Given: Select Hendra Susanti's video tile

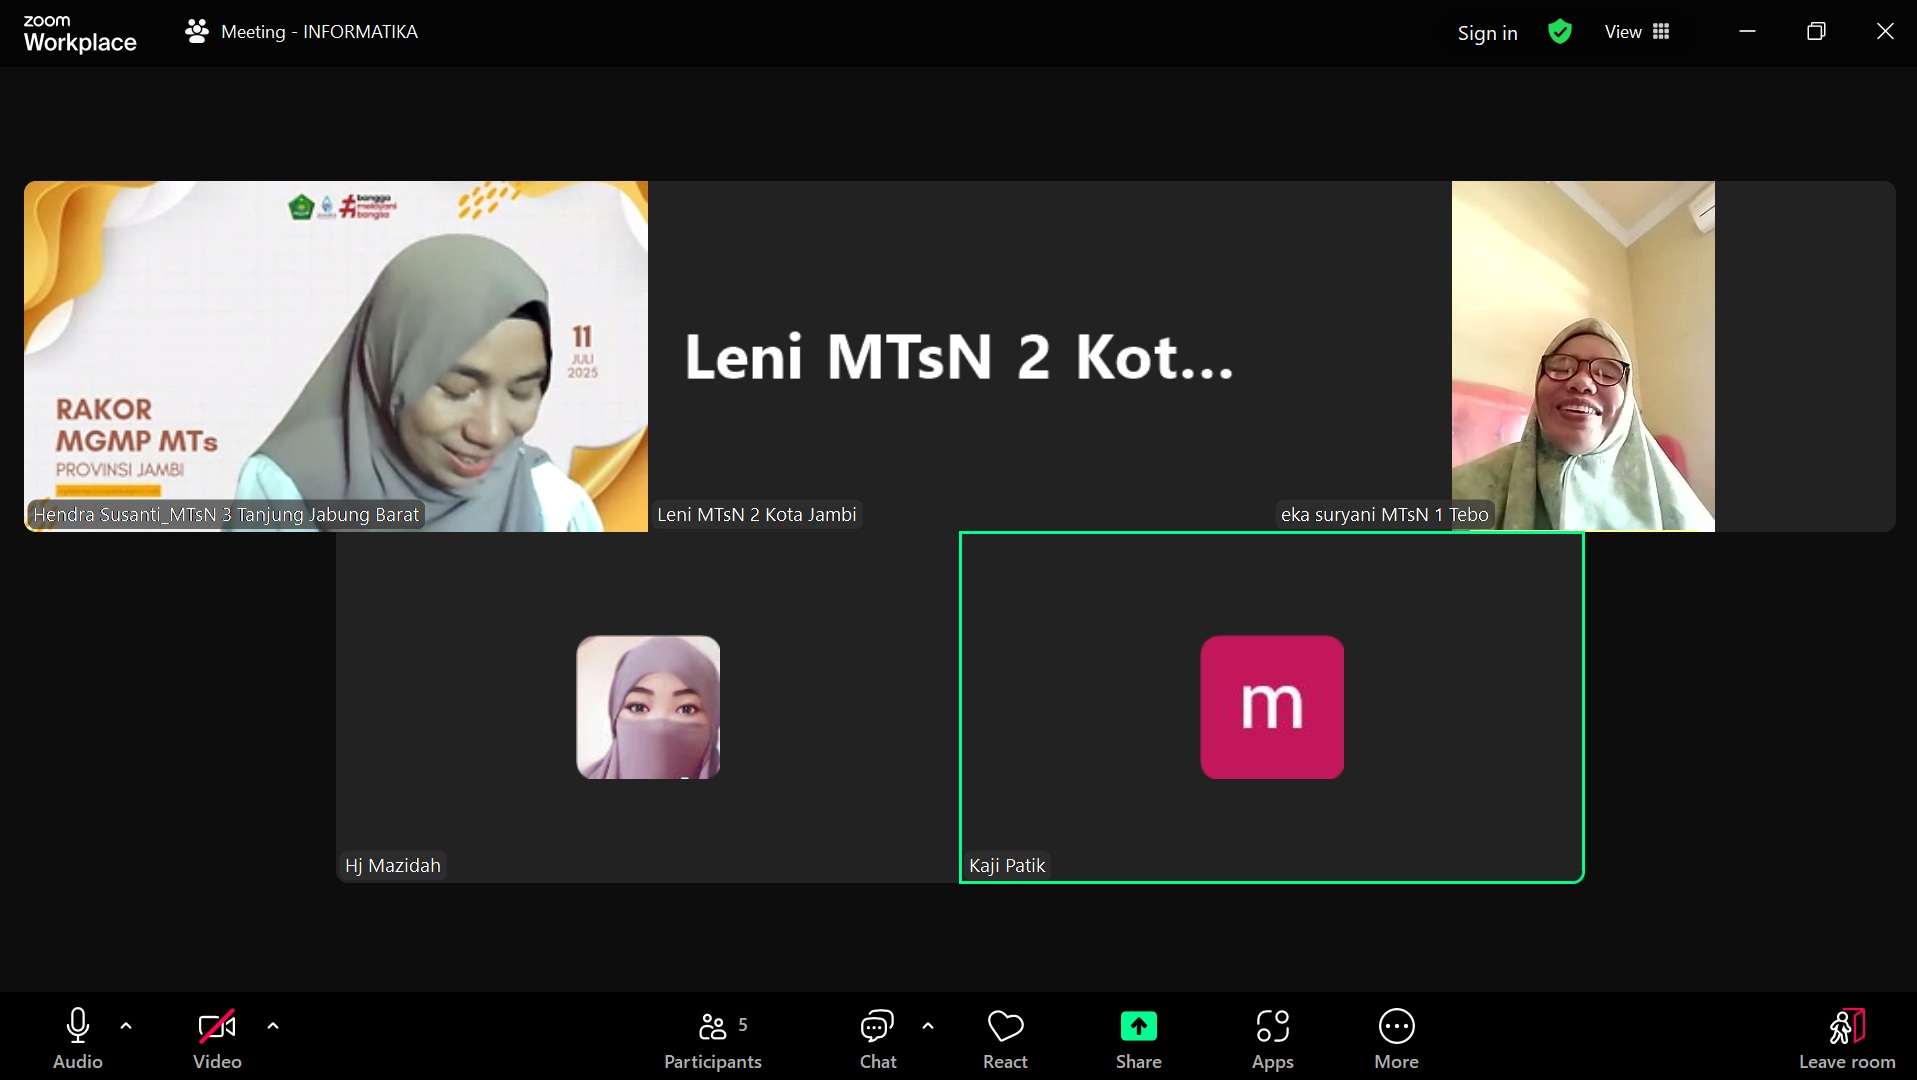Looking at the screenshot, I should coord(336,355).
